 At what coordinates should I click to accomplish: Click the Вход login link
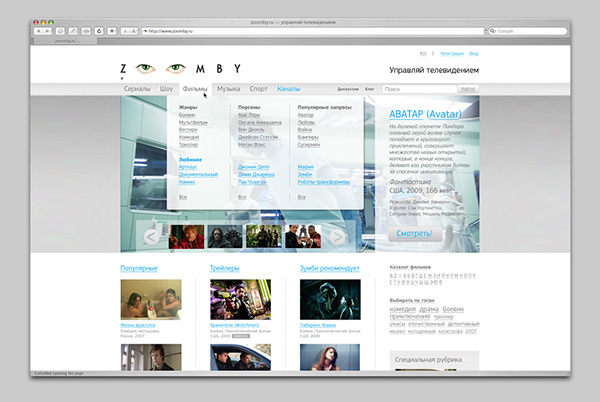[474, 54]
